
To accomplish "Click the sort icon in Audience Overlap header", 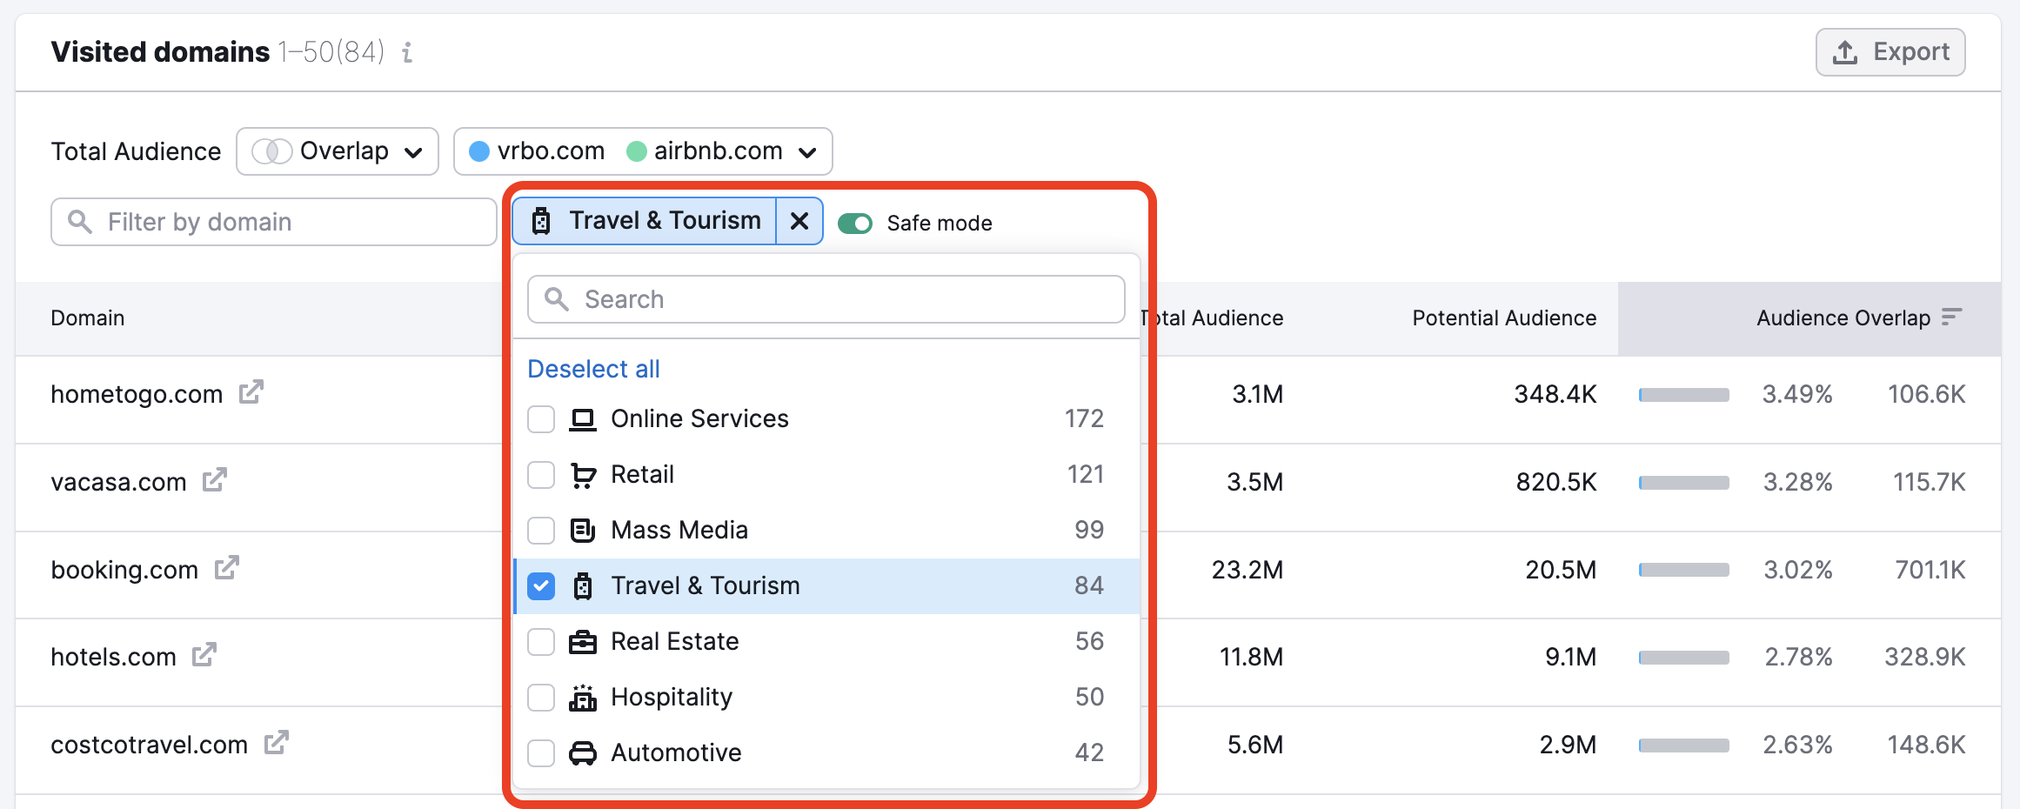I will tap(1952, 317).
